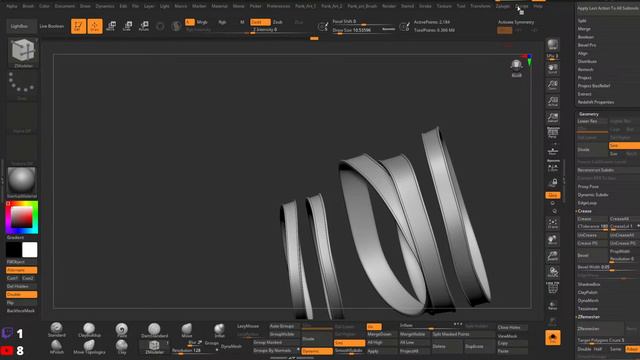Image resolution: width=640 pixels, height=360 pixels.
Task: Open the Render menu
Action: pos(389,6)
